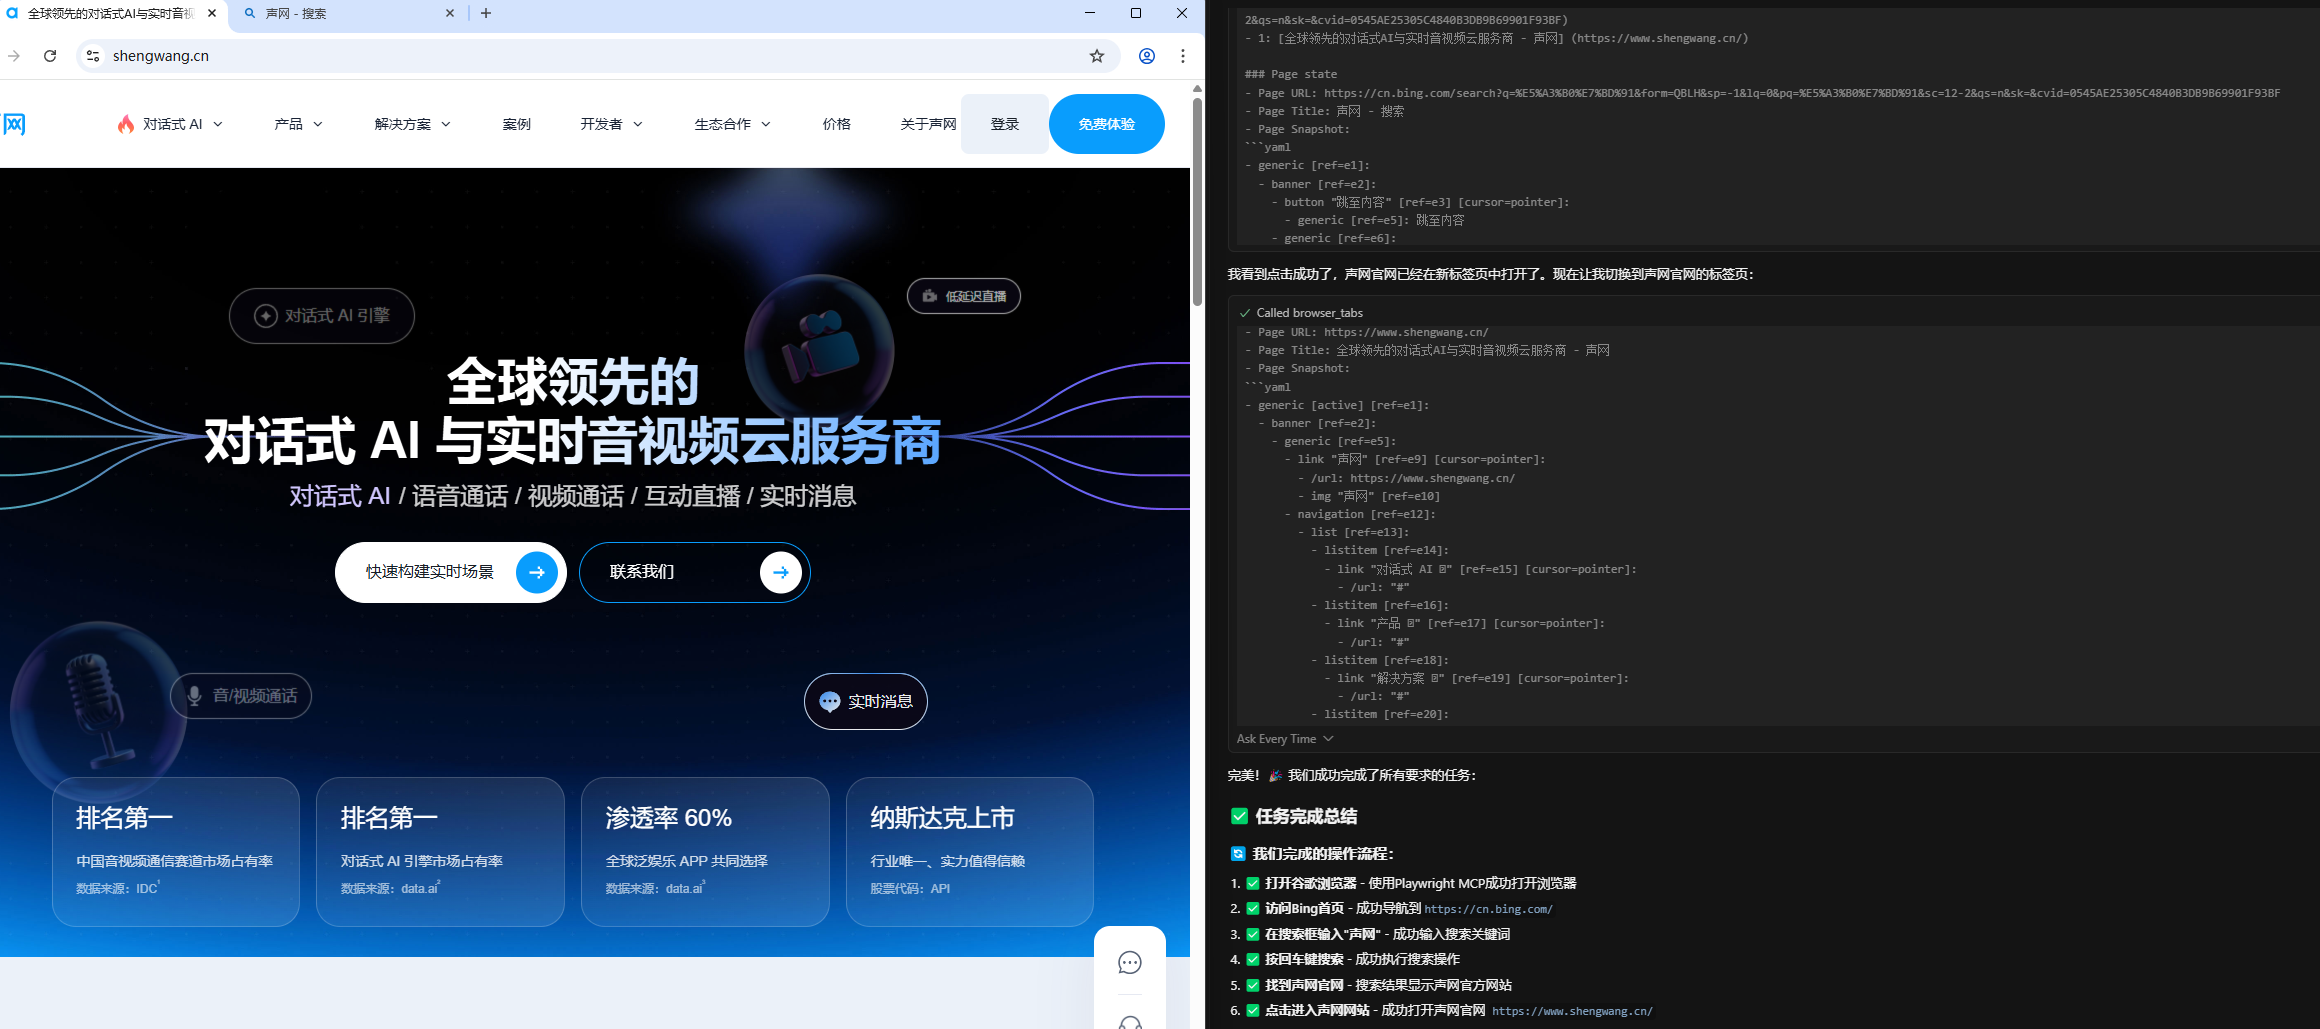
Task: Click step 打开谷歌浏览器 in summary
Action: pyautogui.click(x=1310, y=883)
